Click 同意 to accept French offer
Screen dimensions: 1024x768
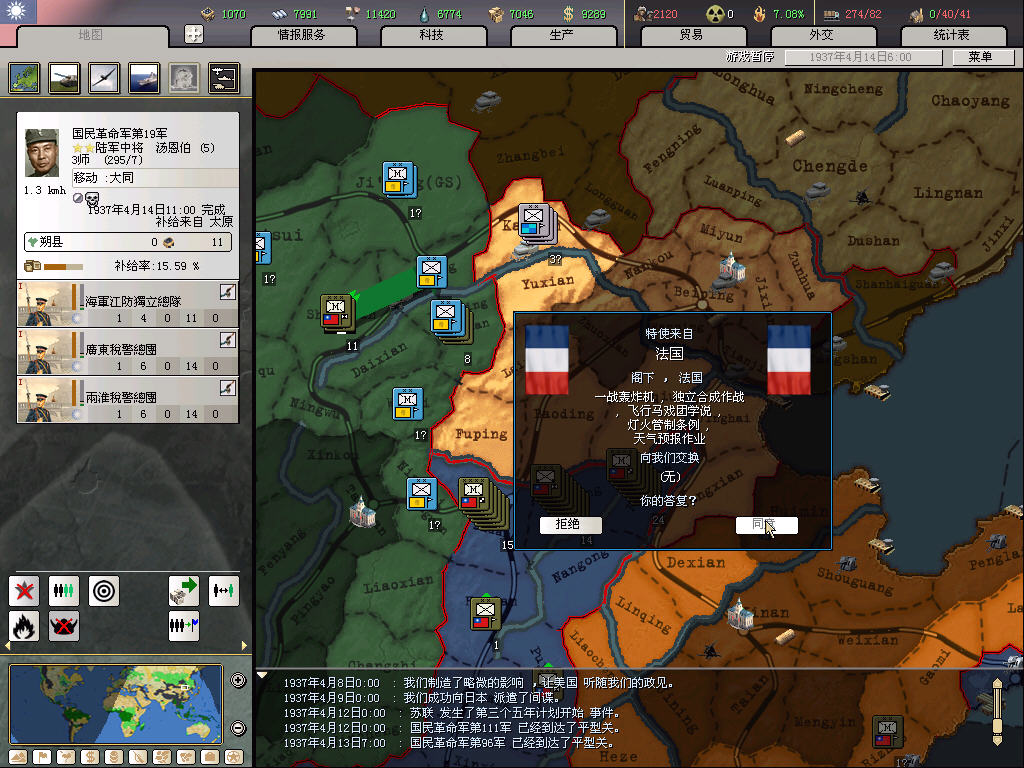pos(766,524)
